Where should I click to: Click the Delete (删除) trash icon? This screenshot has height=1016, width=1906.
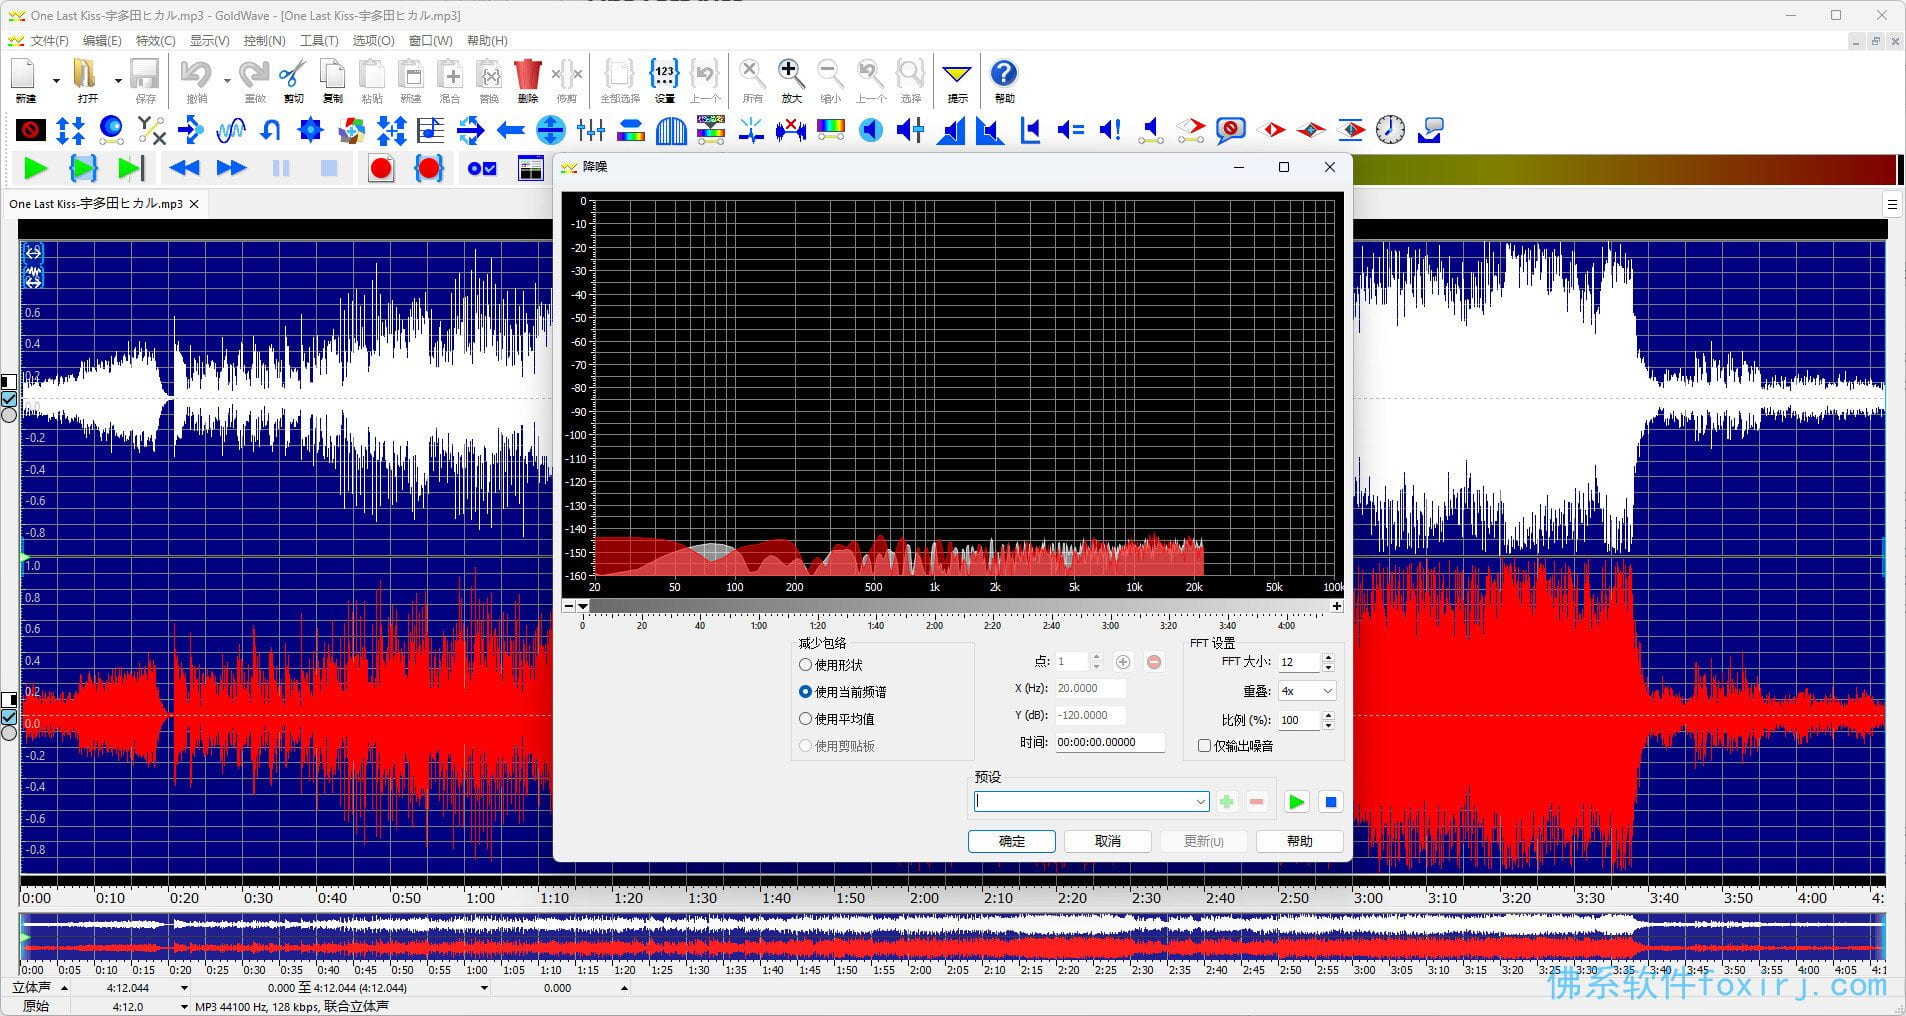coord(528,80)
